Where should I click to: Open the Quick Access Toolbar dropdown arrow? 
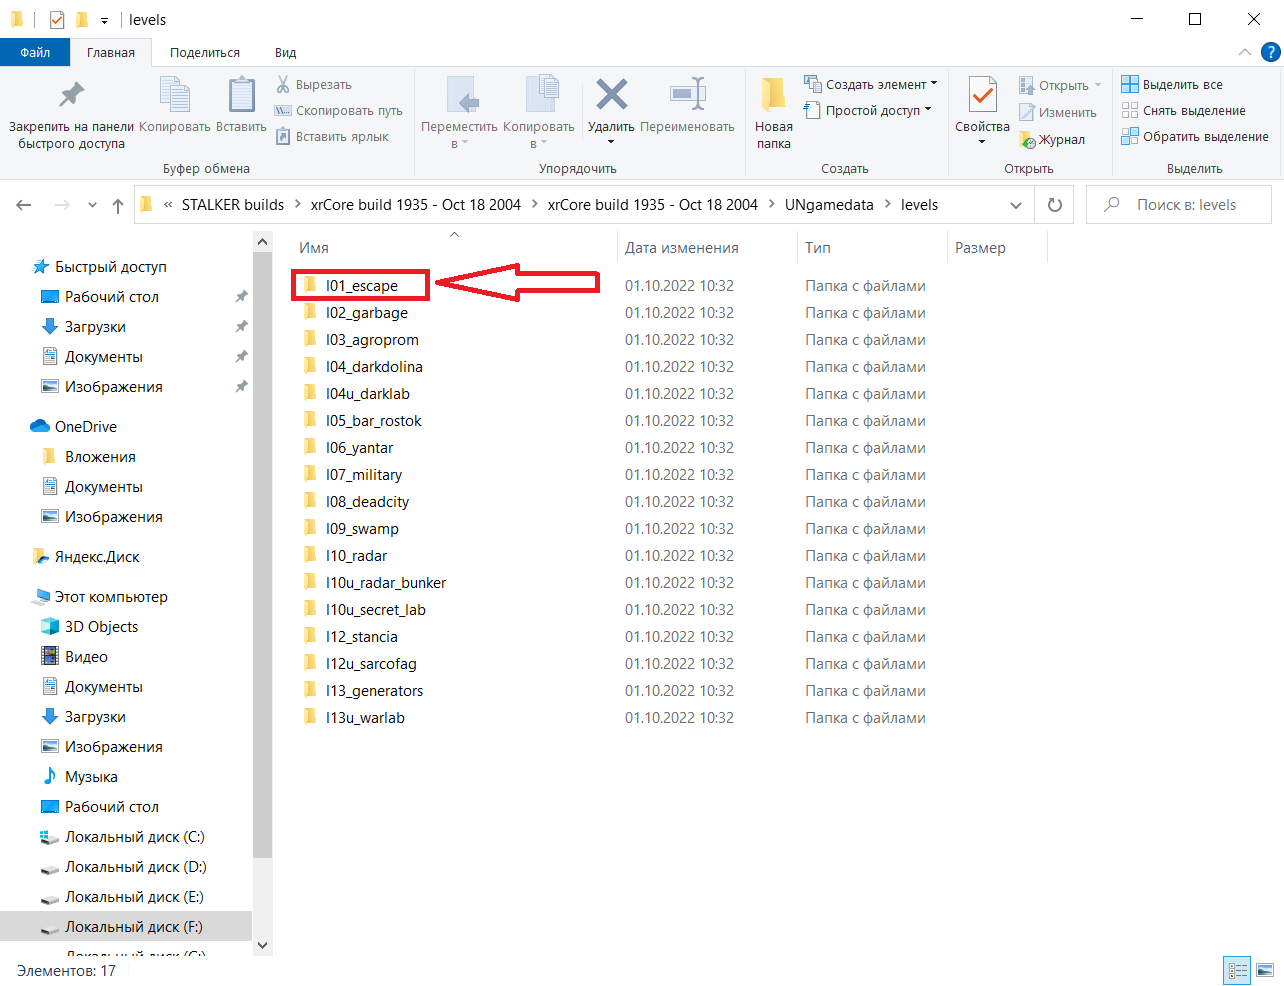coord(104,21)
